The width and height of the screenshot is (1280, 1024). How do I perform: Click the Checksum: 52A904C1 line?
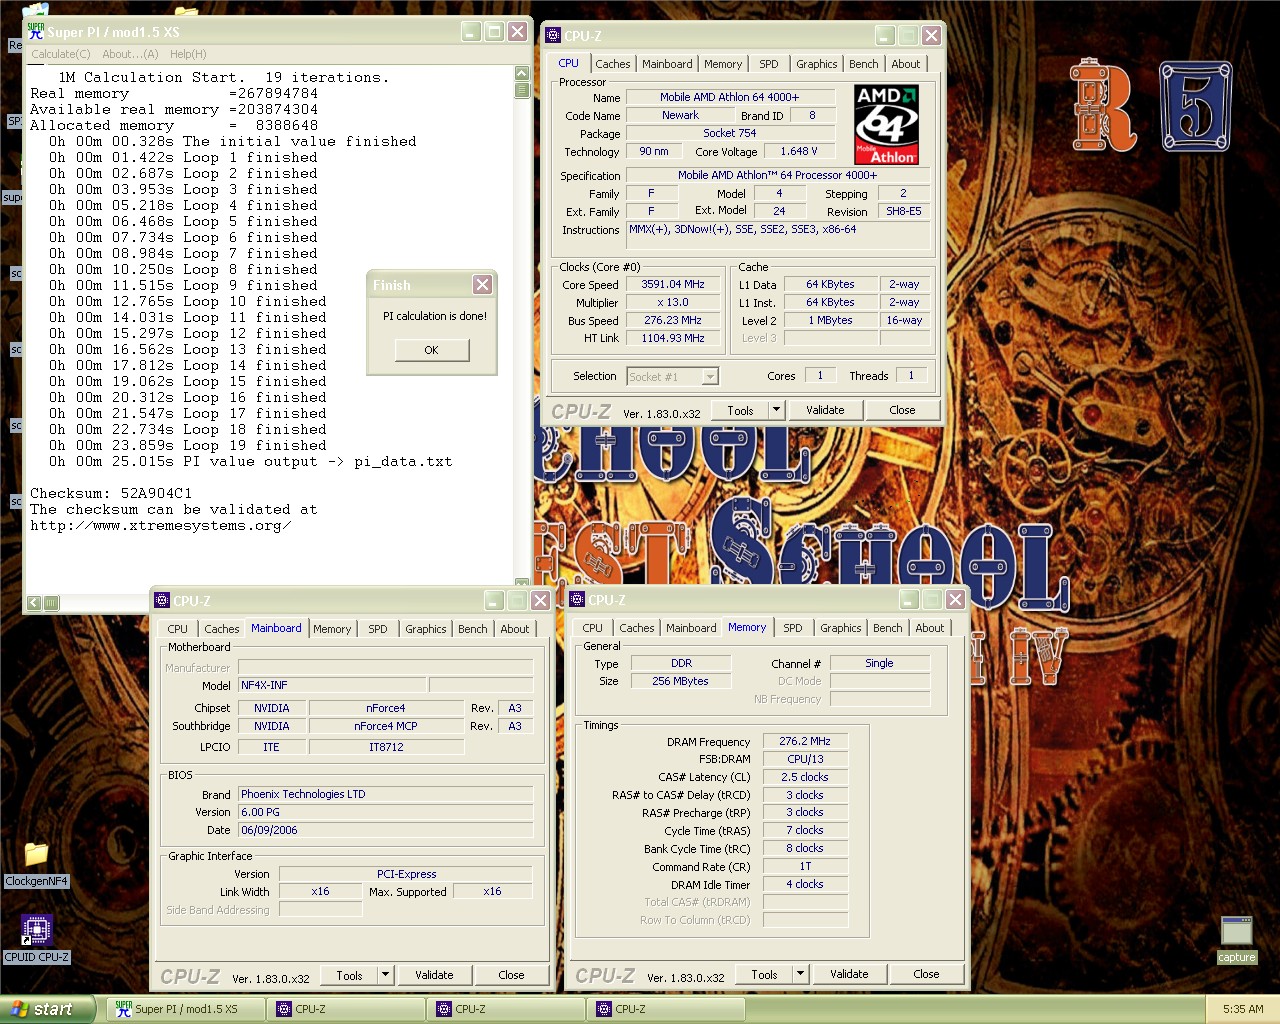click(x=110, y=494)
